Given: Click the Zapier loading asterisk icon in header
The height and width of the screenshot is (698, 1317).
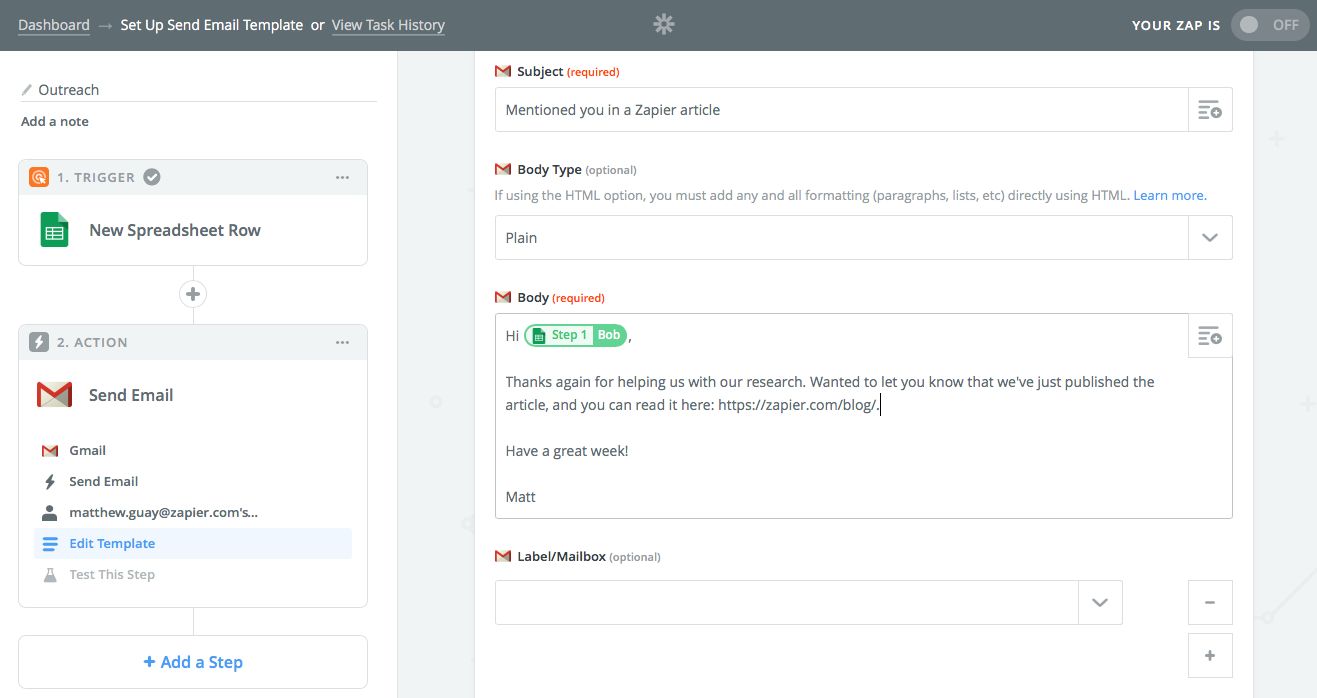Looking at the screenshot, I should (664, 25).
